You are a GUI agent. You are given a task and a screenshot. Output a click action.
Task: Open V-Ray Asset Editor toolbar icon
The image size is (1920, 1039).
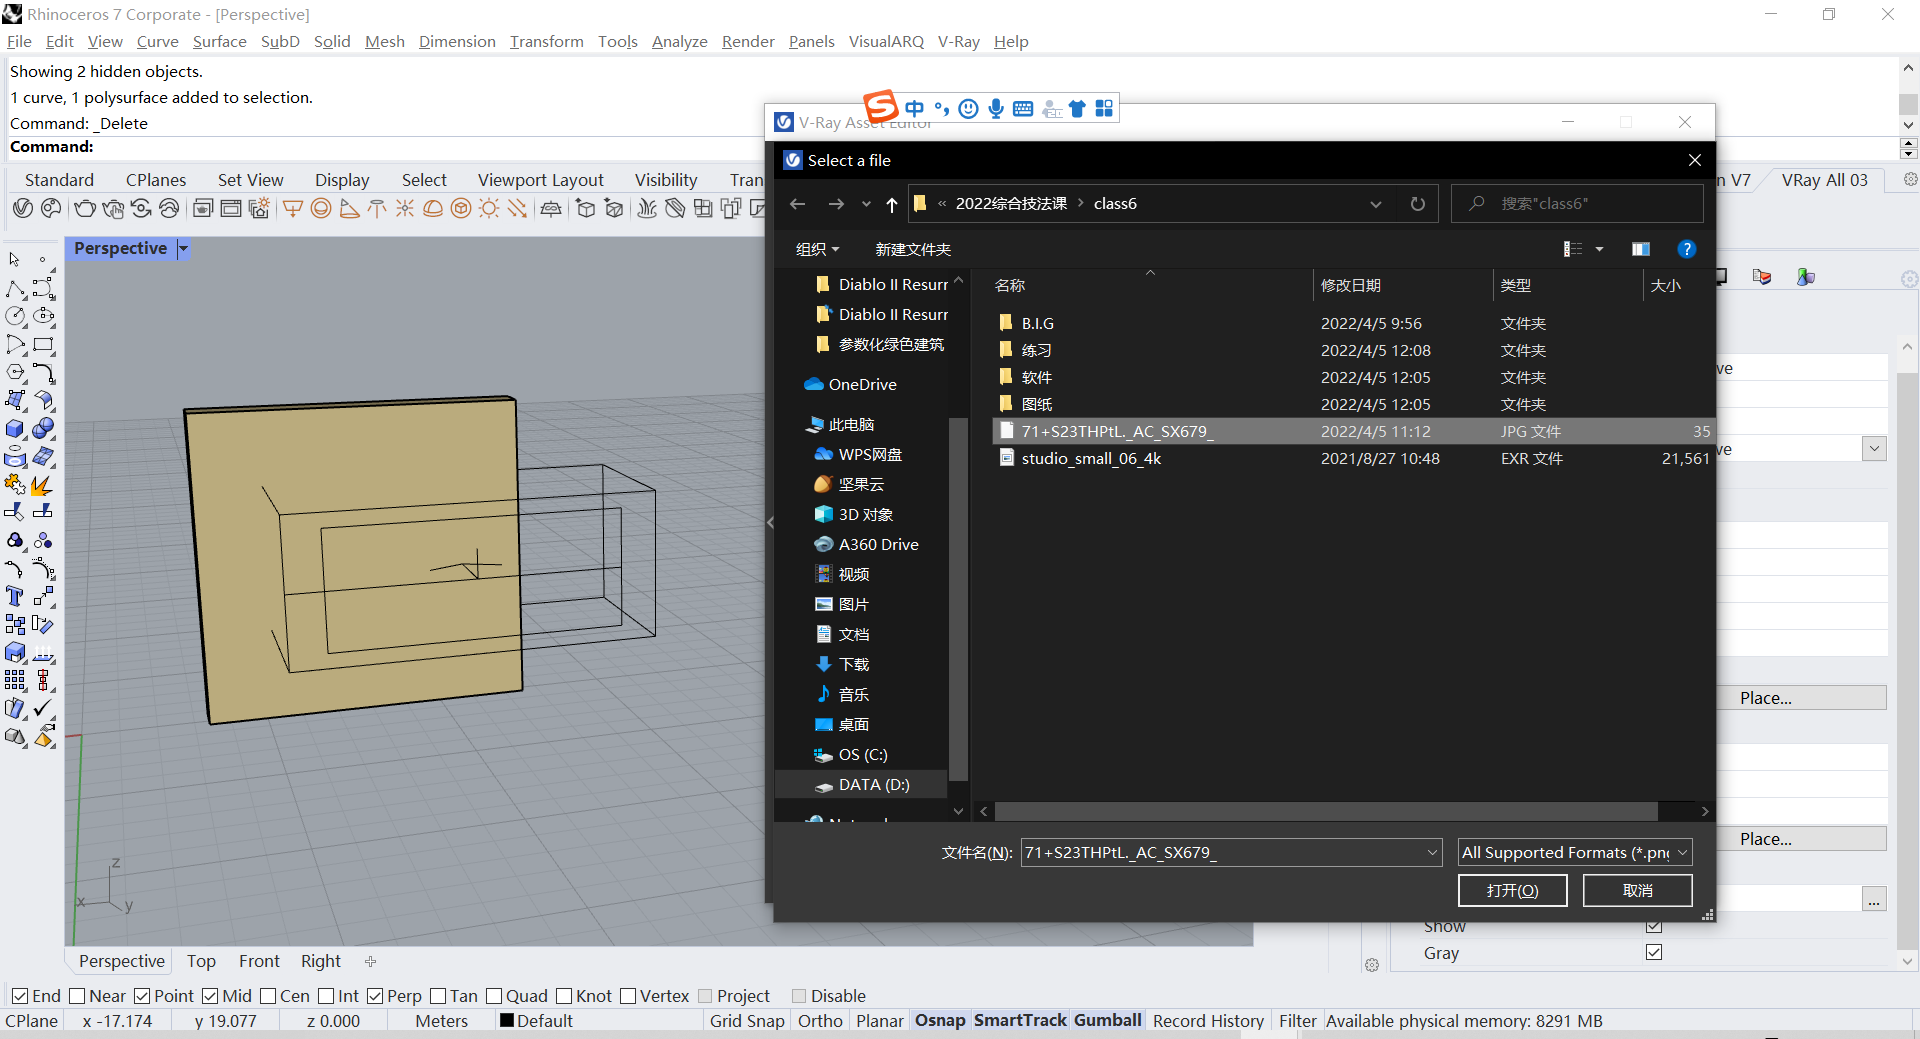point(23,208)
